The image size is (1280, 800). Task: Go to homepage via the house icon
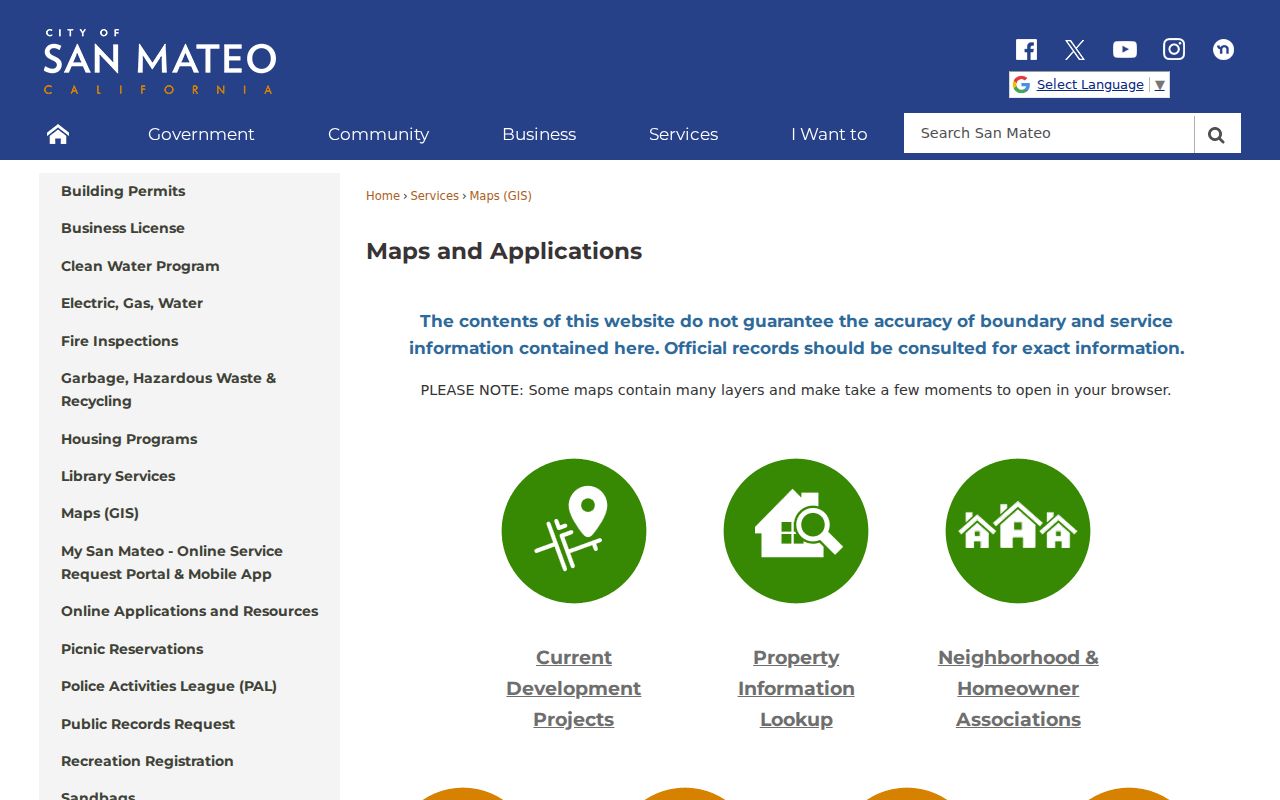tap(58, 134)
